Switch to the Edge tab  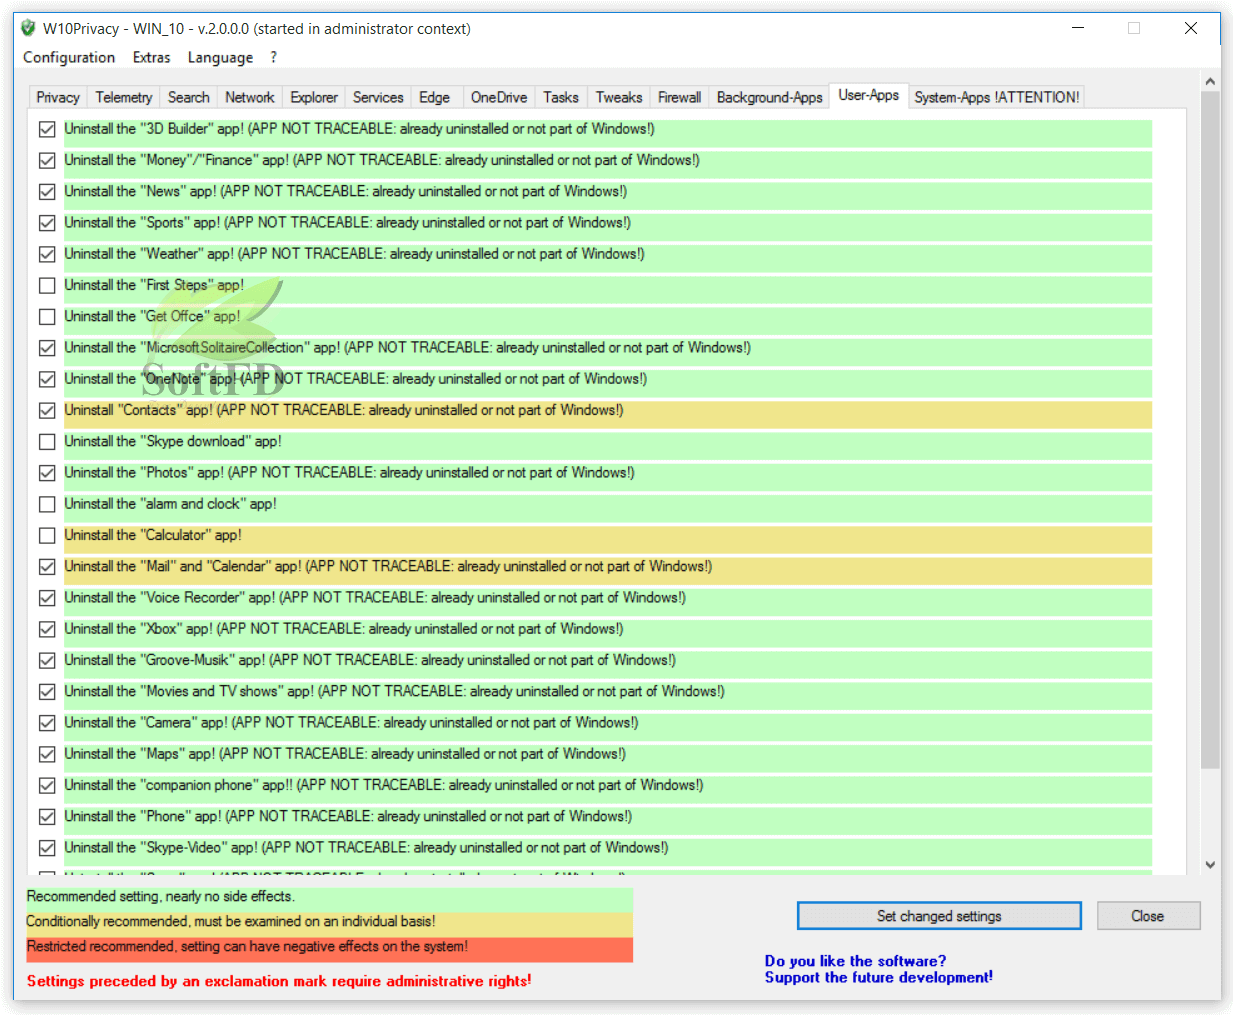[x=434, y=97]
